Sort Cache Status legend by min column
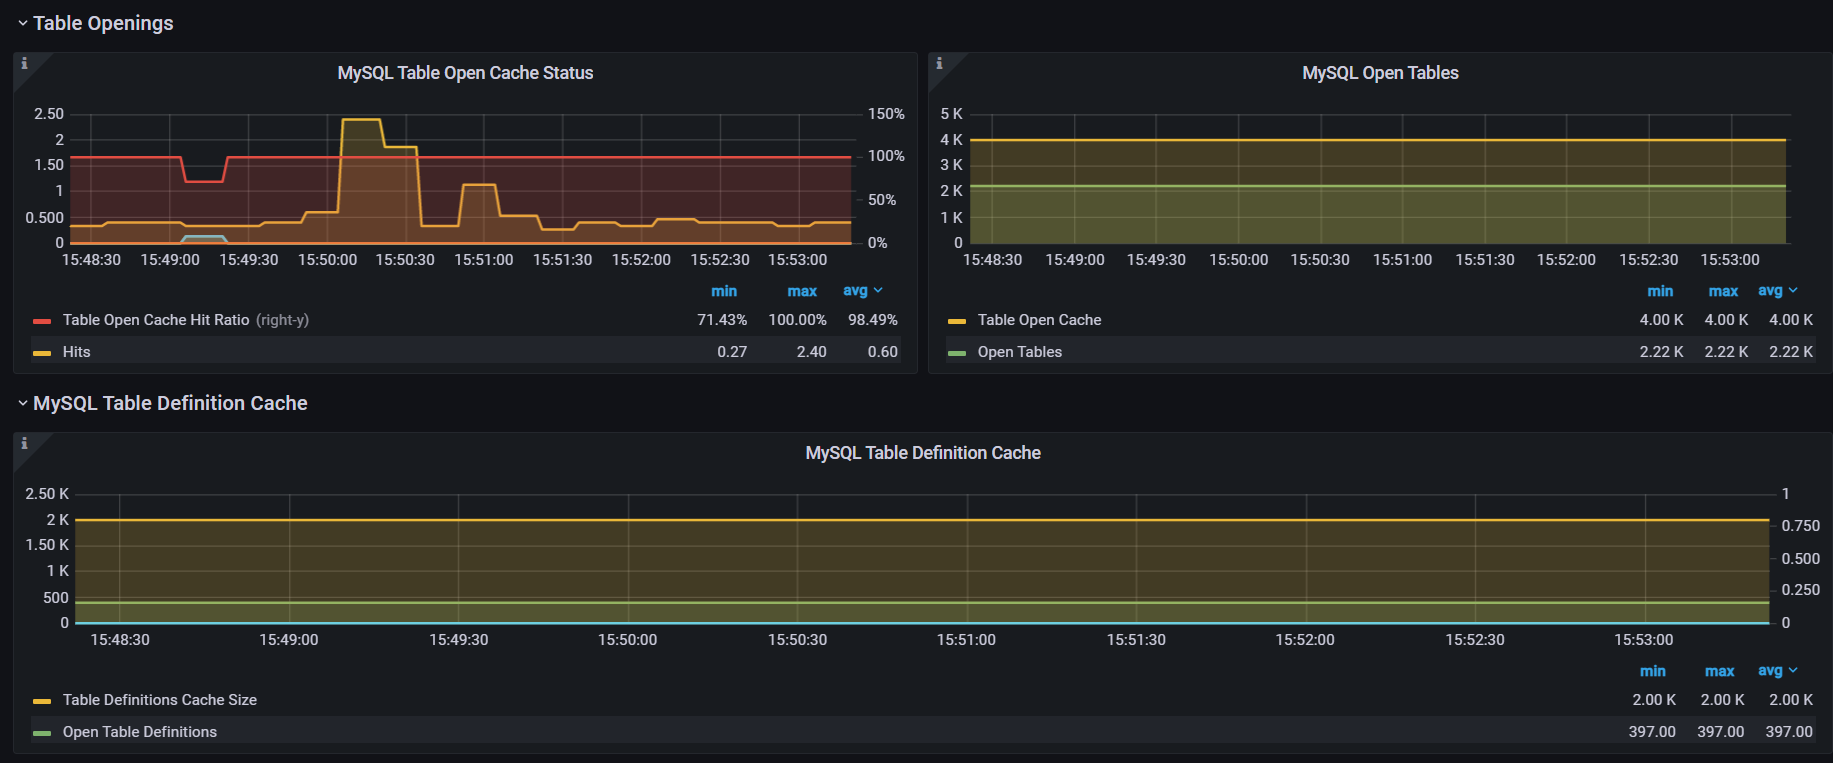This screenshot has width=1833, height=763. coord(724,291)
